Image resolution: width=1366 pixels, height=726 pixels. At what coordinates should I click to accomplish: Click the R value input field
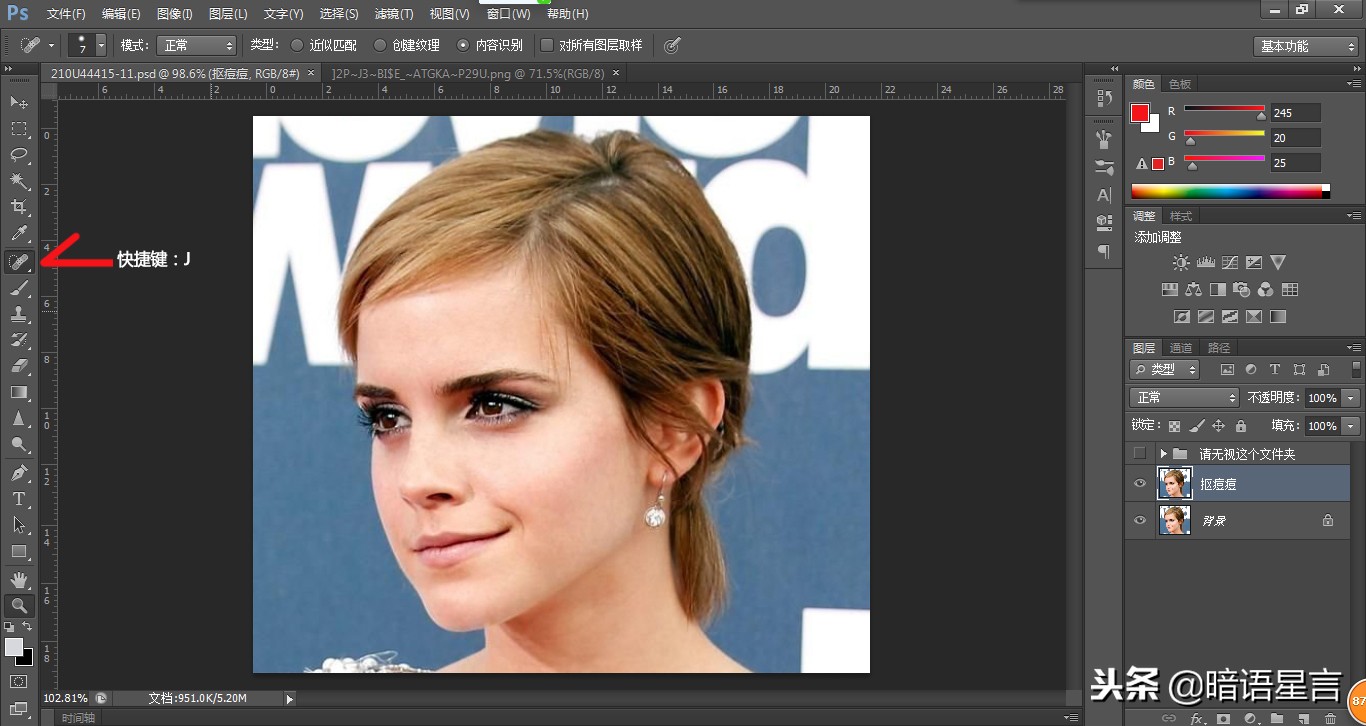(x=1295, y=113)
